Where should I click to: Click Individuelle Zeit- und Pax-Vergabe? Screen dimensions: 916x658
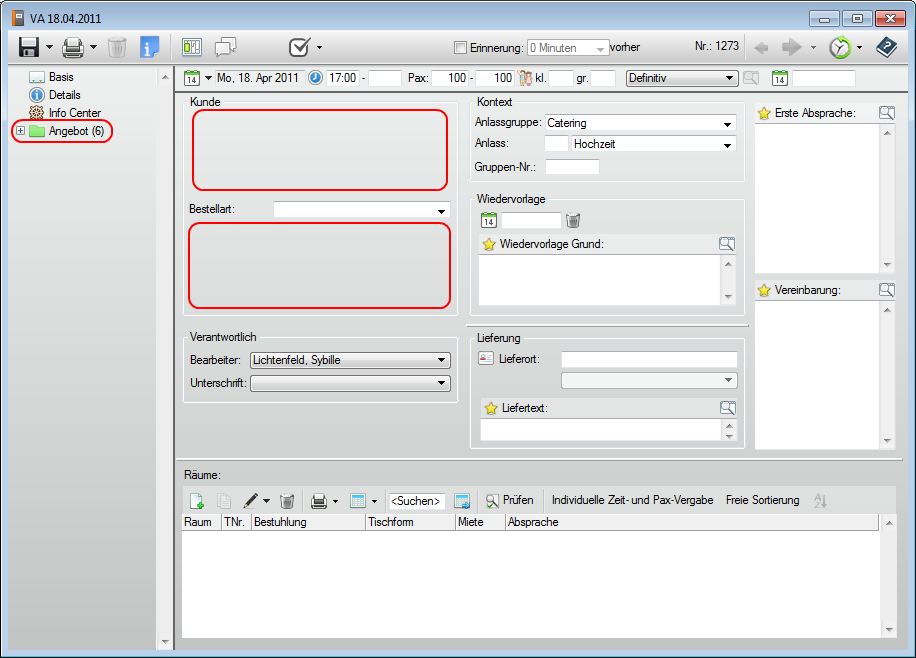pos(632,500)
